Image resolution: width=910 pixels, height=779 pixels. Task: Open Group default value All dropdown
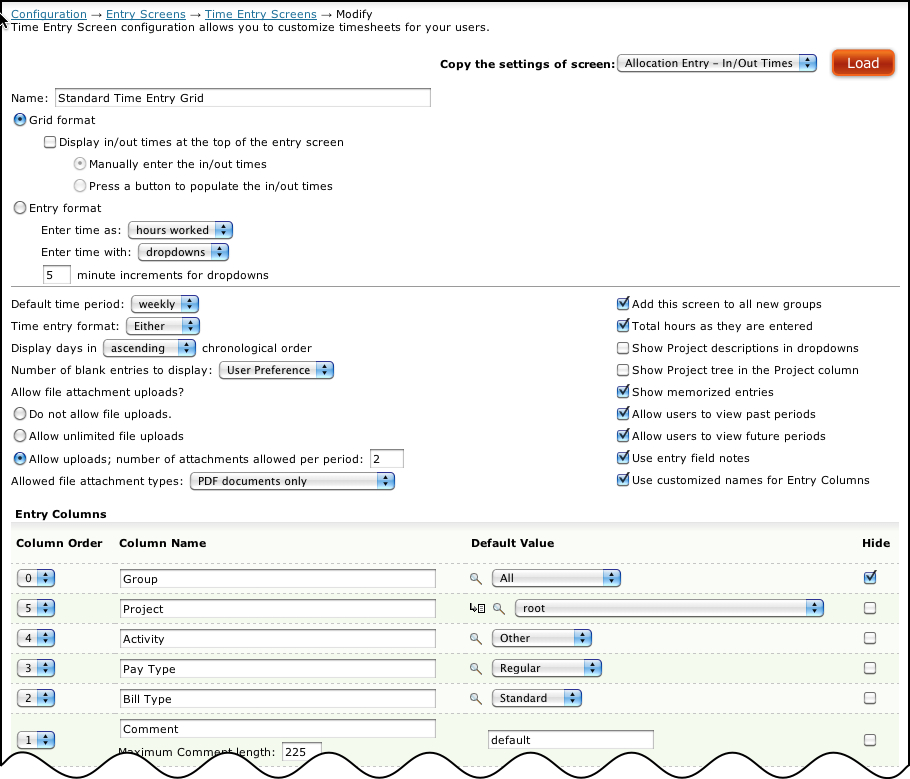pyautogui.click(x=557, y=578)
